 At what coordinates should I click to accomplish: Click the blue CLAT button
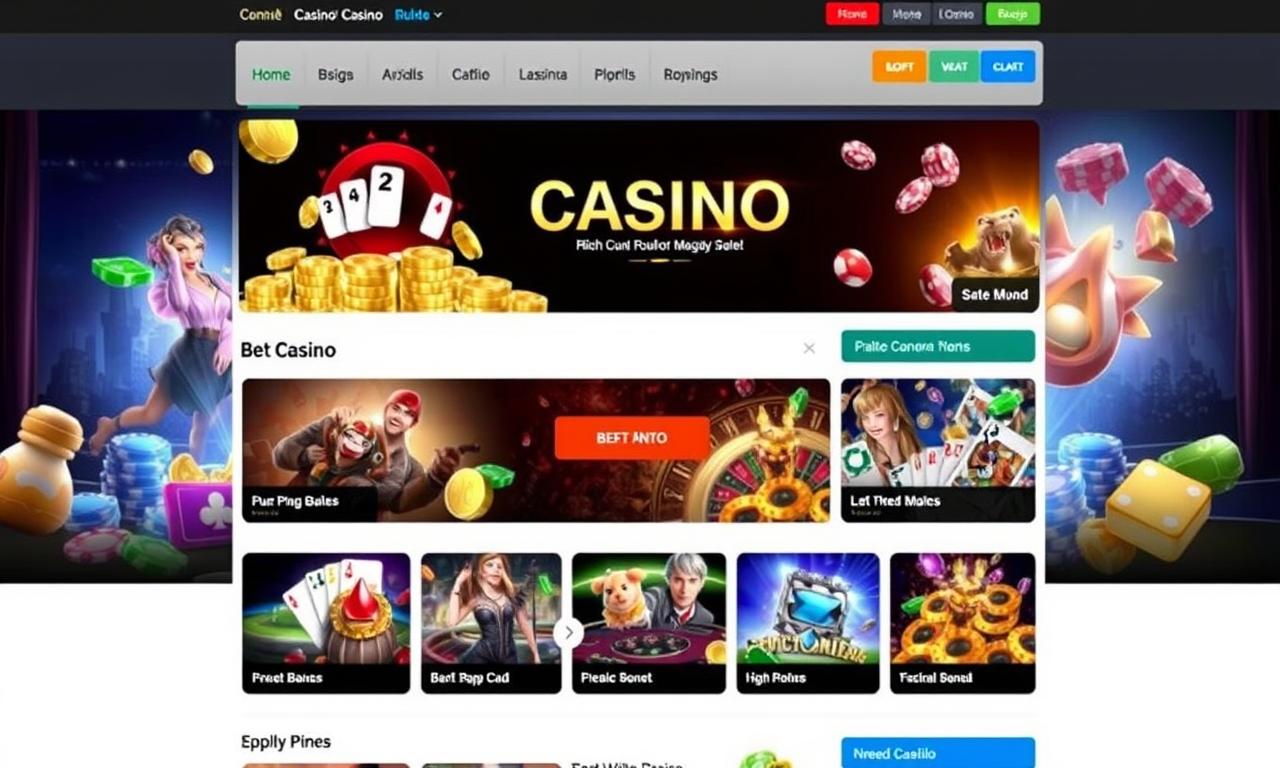click(x=1007, y=66)
